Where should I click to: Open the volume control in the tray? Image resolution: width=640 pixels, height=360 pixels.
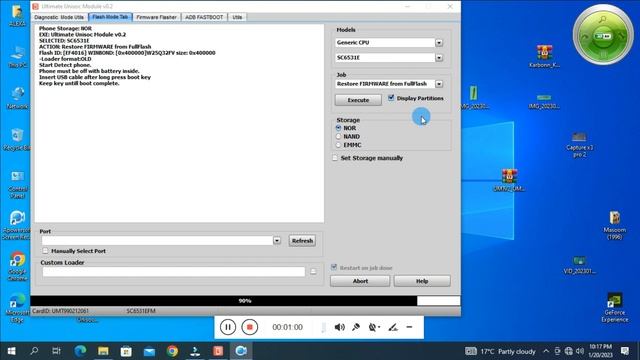(x=580, y=351)
